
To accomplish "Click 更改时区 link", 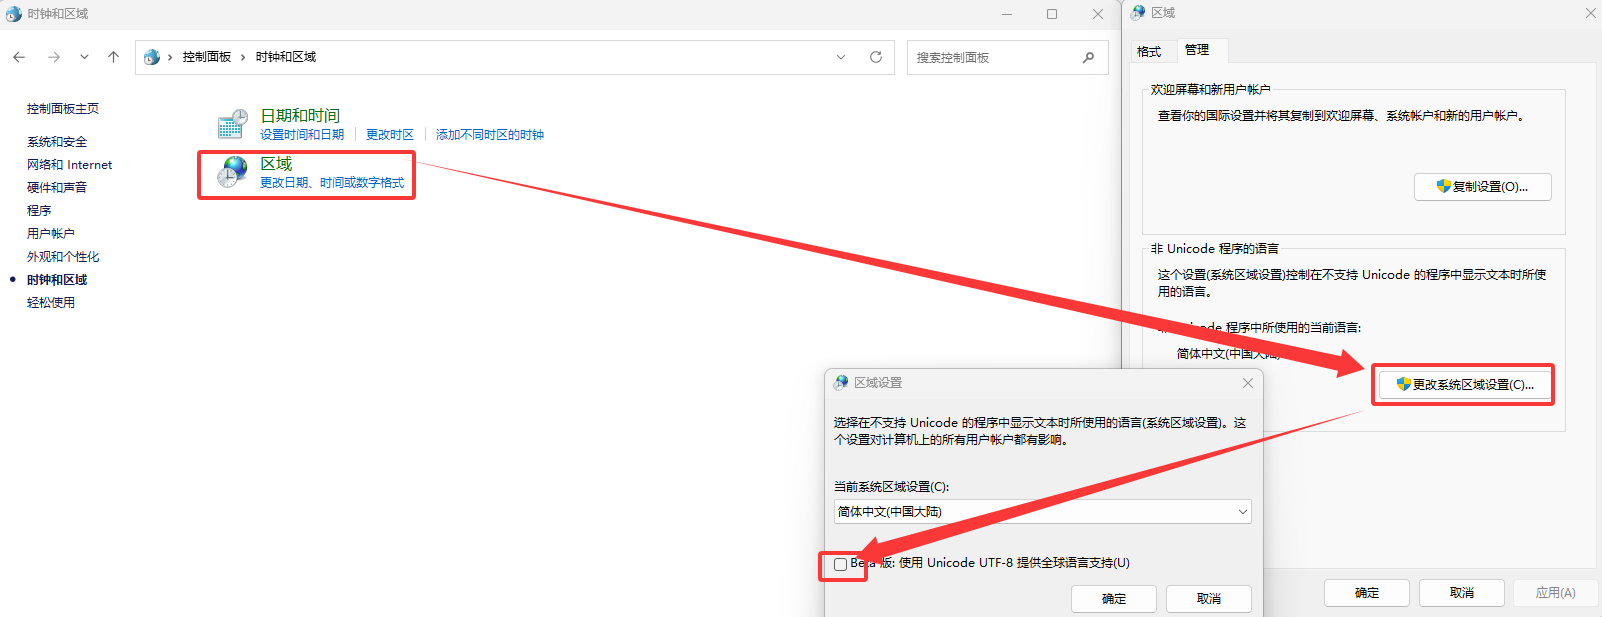I will (390, 135).
